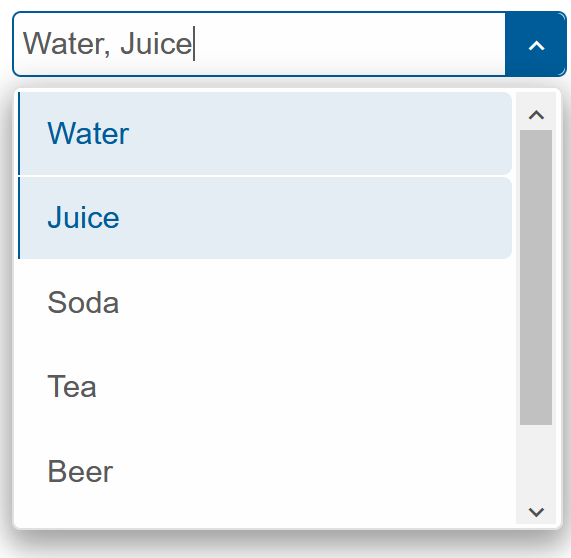Viewport: 571px width, 558px height.
Task: Click blank space right of Soda in its row
Action: [313, 302]
